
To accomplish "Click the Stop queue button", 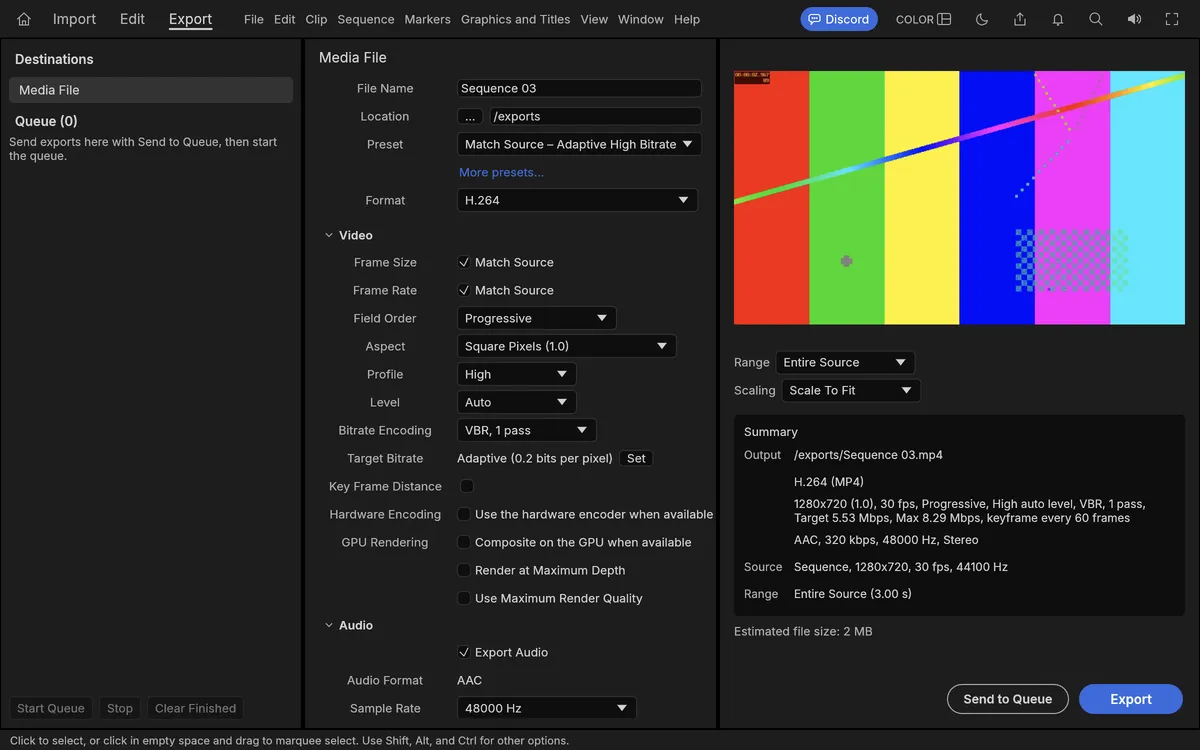I will coord(120,708).
